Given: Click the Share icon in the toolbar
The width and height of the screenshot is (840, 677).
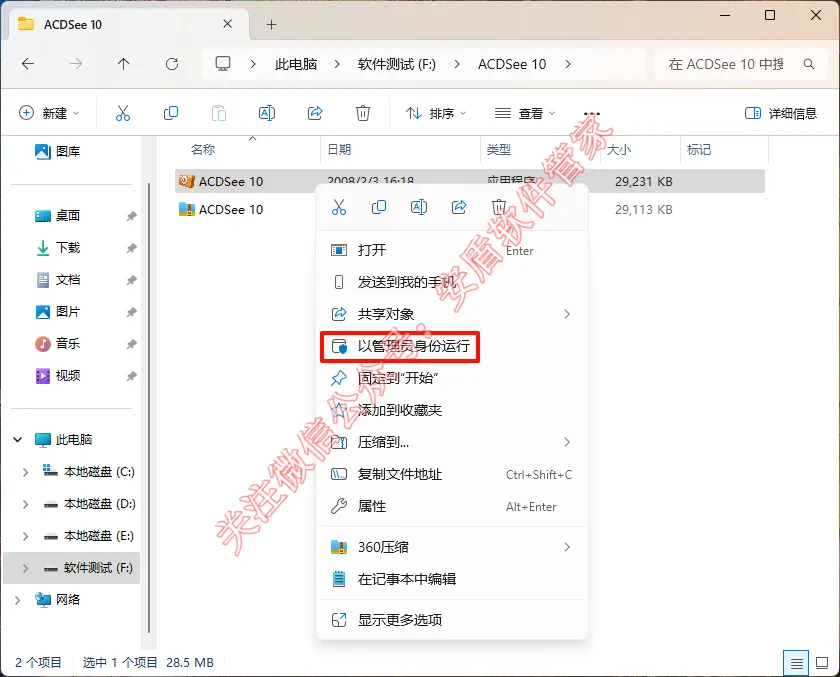Looking at the screenshot, I should 315,113.
